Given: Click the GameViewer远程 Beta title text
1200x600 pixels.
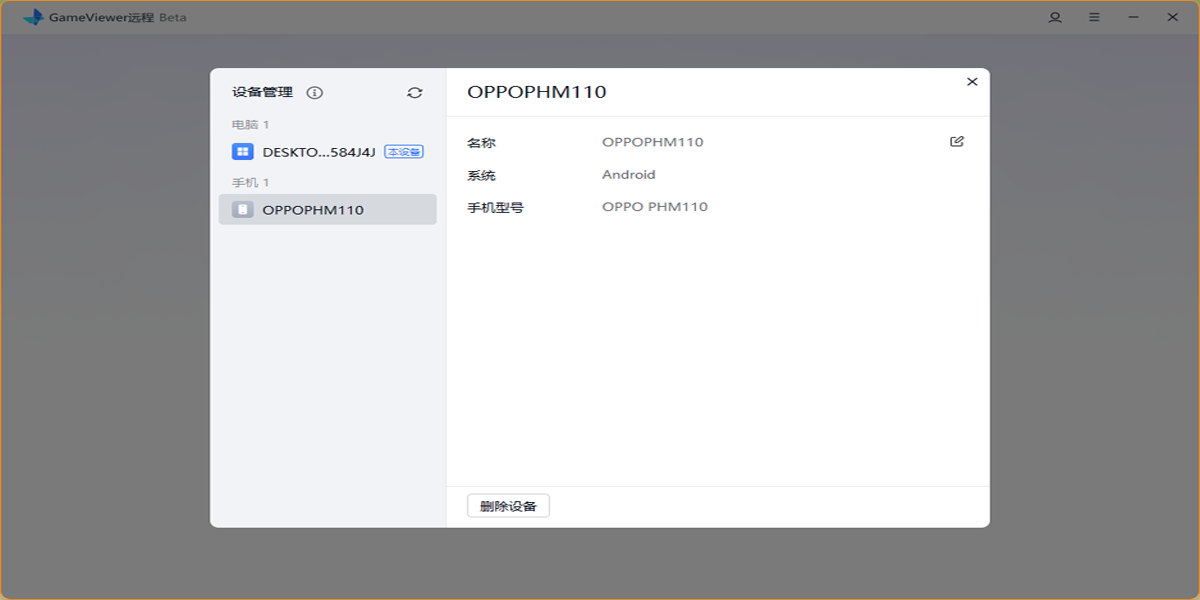Looking at the screenshot, I should (x=120, y=17).
